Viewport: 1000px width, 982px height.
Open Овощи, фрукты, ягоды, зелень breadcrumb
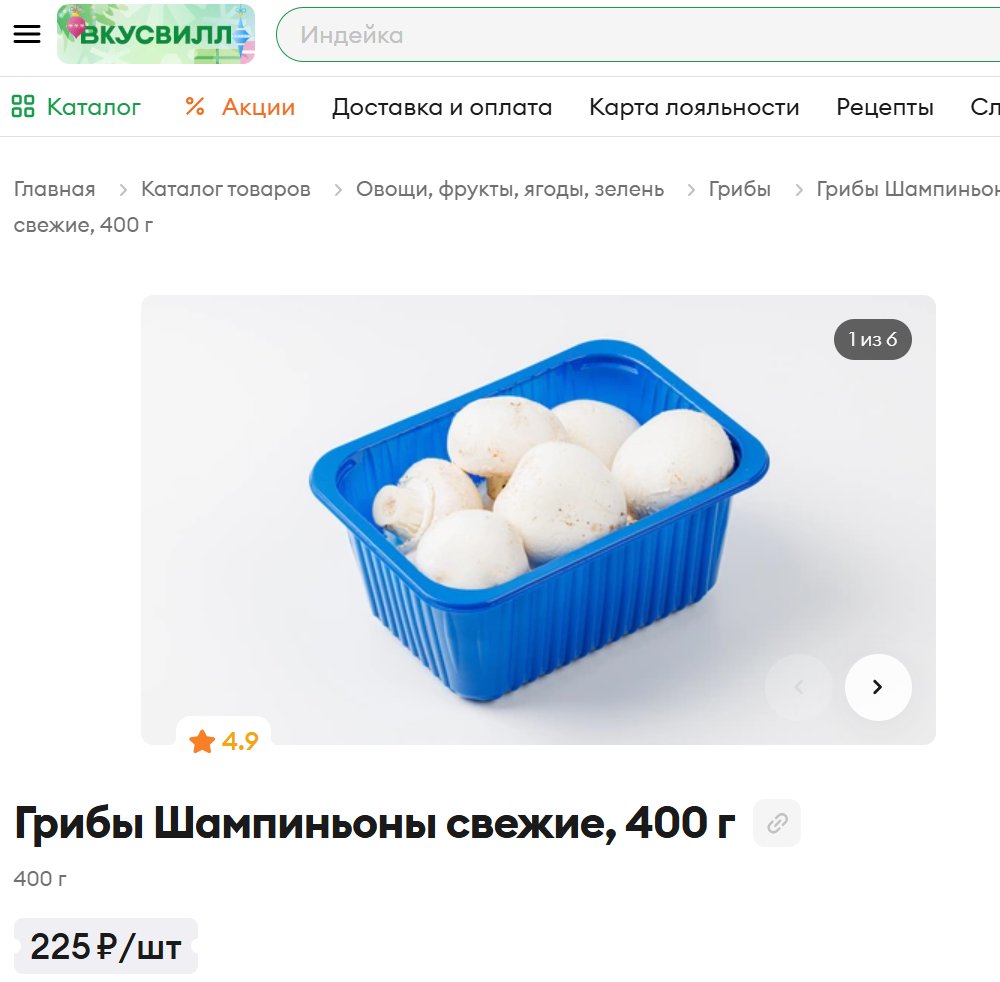pyautogui.click(x=510, y=189)
